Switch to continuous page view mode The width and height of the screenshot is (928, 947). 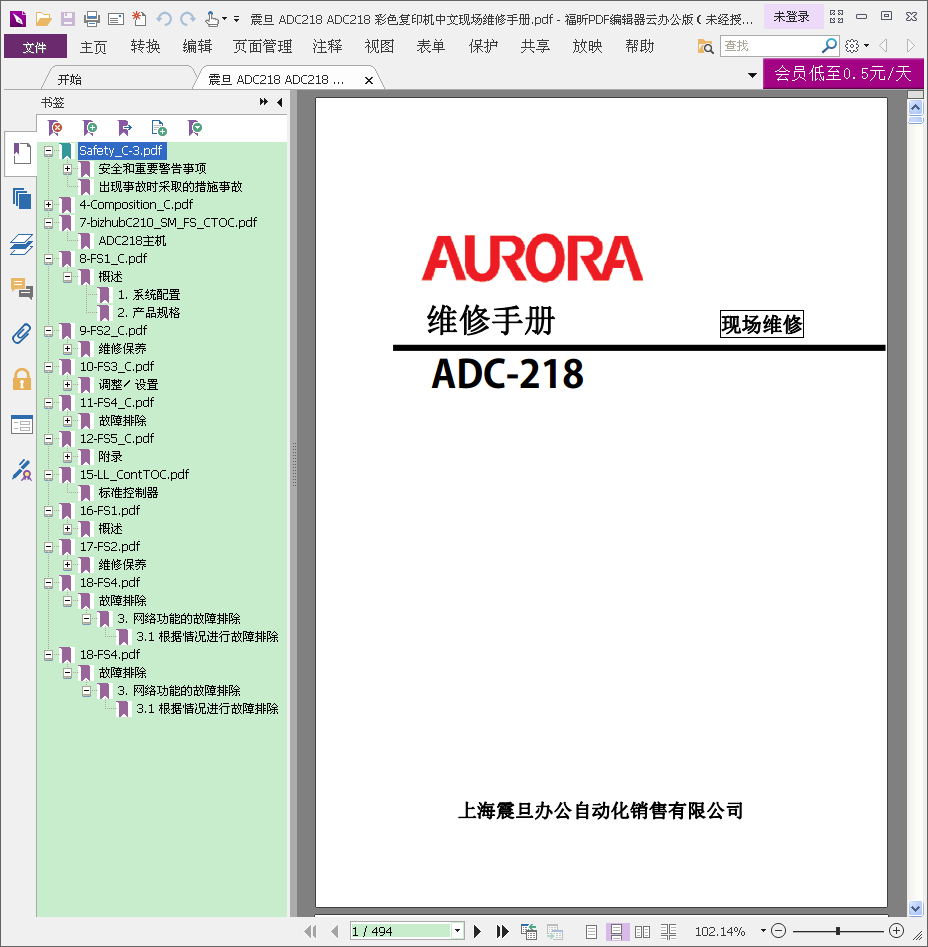pyautogui.click(x=616, y=932)
